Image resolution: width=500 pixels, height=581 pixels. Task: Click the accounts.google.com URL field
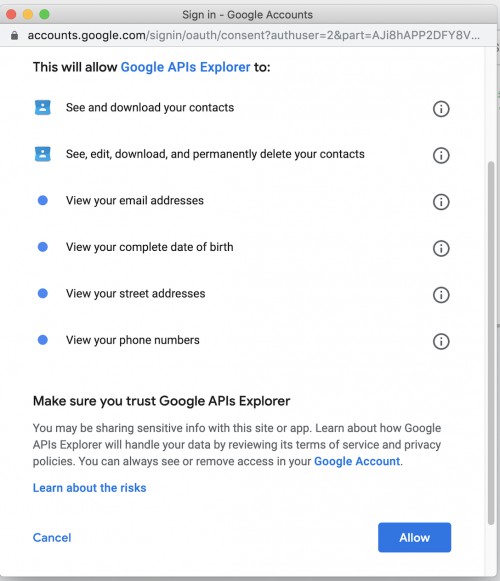(254, 36)
